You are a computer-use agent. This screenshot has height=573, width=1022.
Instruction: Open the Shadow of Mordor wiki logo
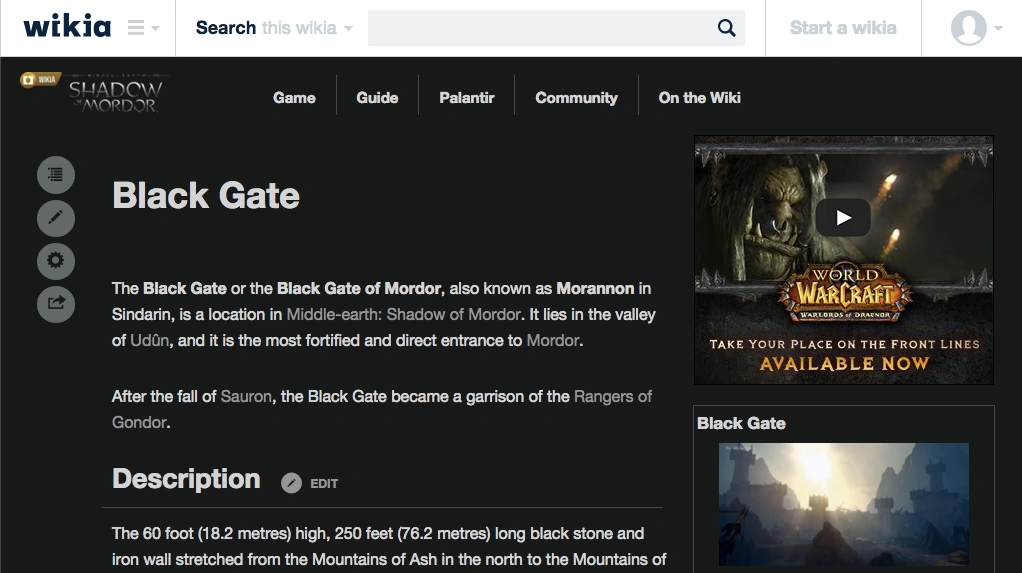[x=115, y=96]
